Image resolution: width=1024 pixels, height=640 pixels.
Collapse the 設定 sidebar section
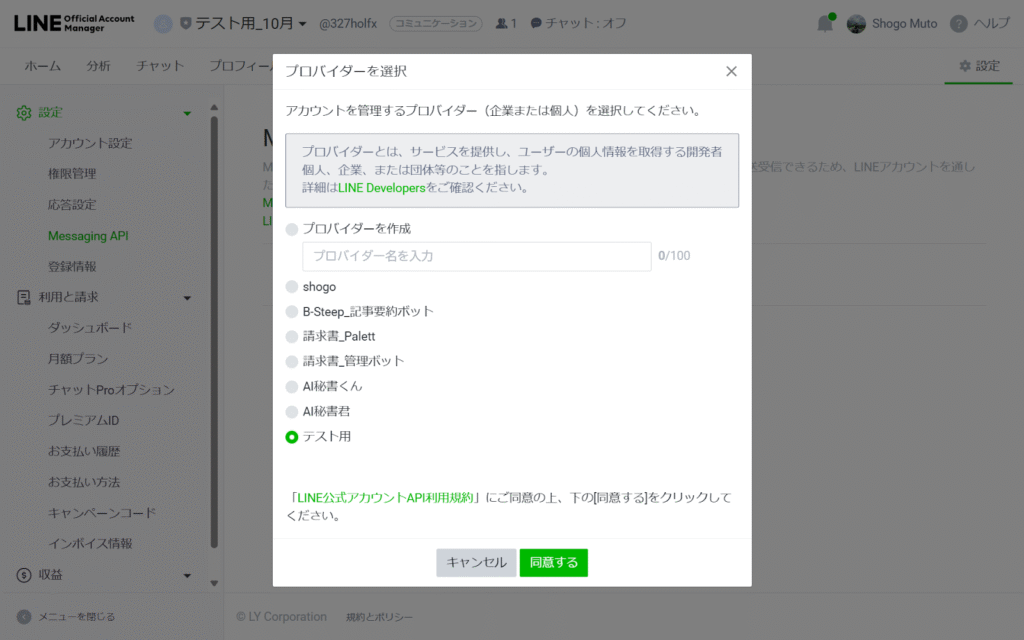(x=187, y=113)
